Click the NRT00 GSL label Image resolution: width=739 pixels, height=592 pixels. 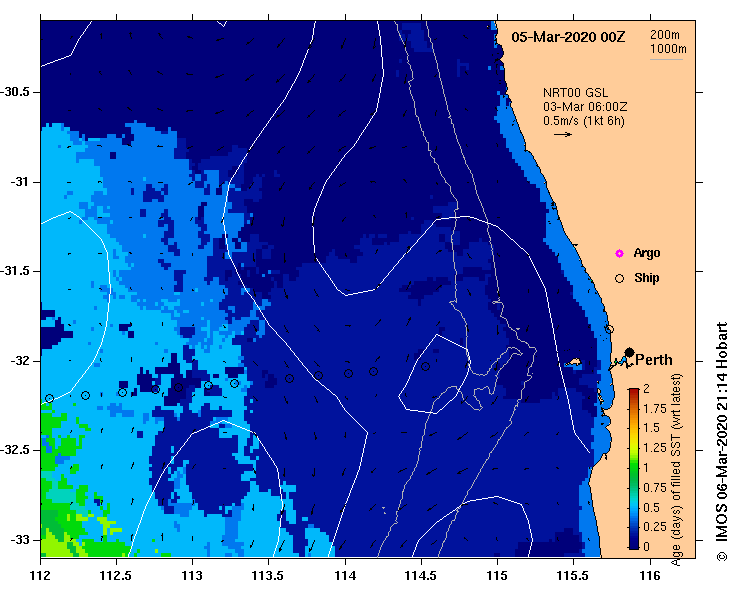(x=575, y=92)
